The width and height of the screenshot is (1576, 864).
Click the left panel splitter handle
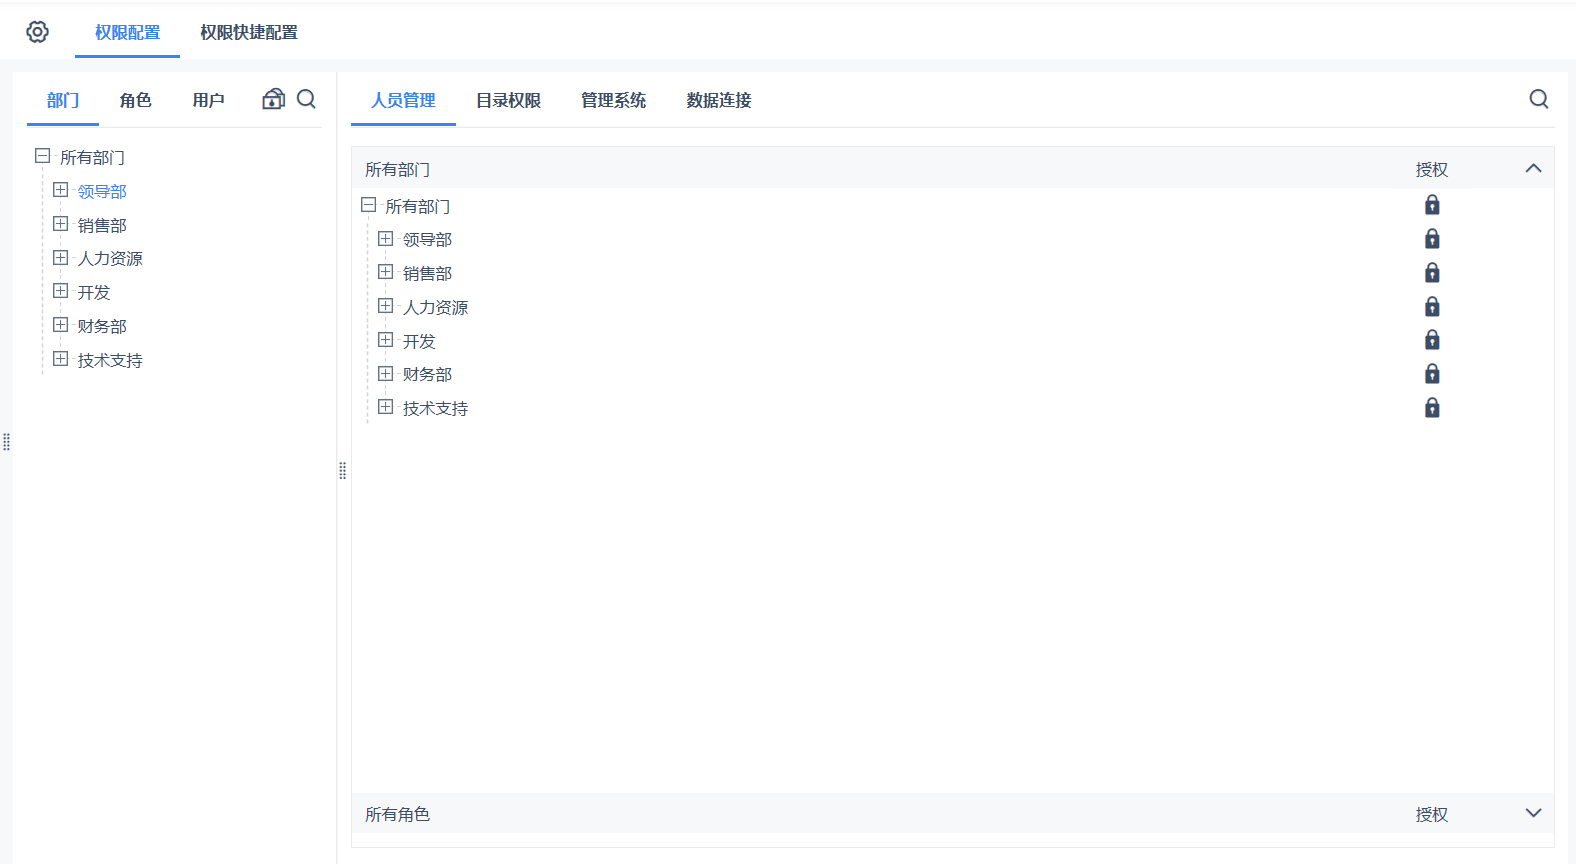(342, 471)
